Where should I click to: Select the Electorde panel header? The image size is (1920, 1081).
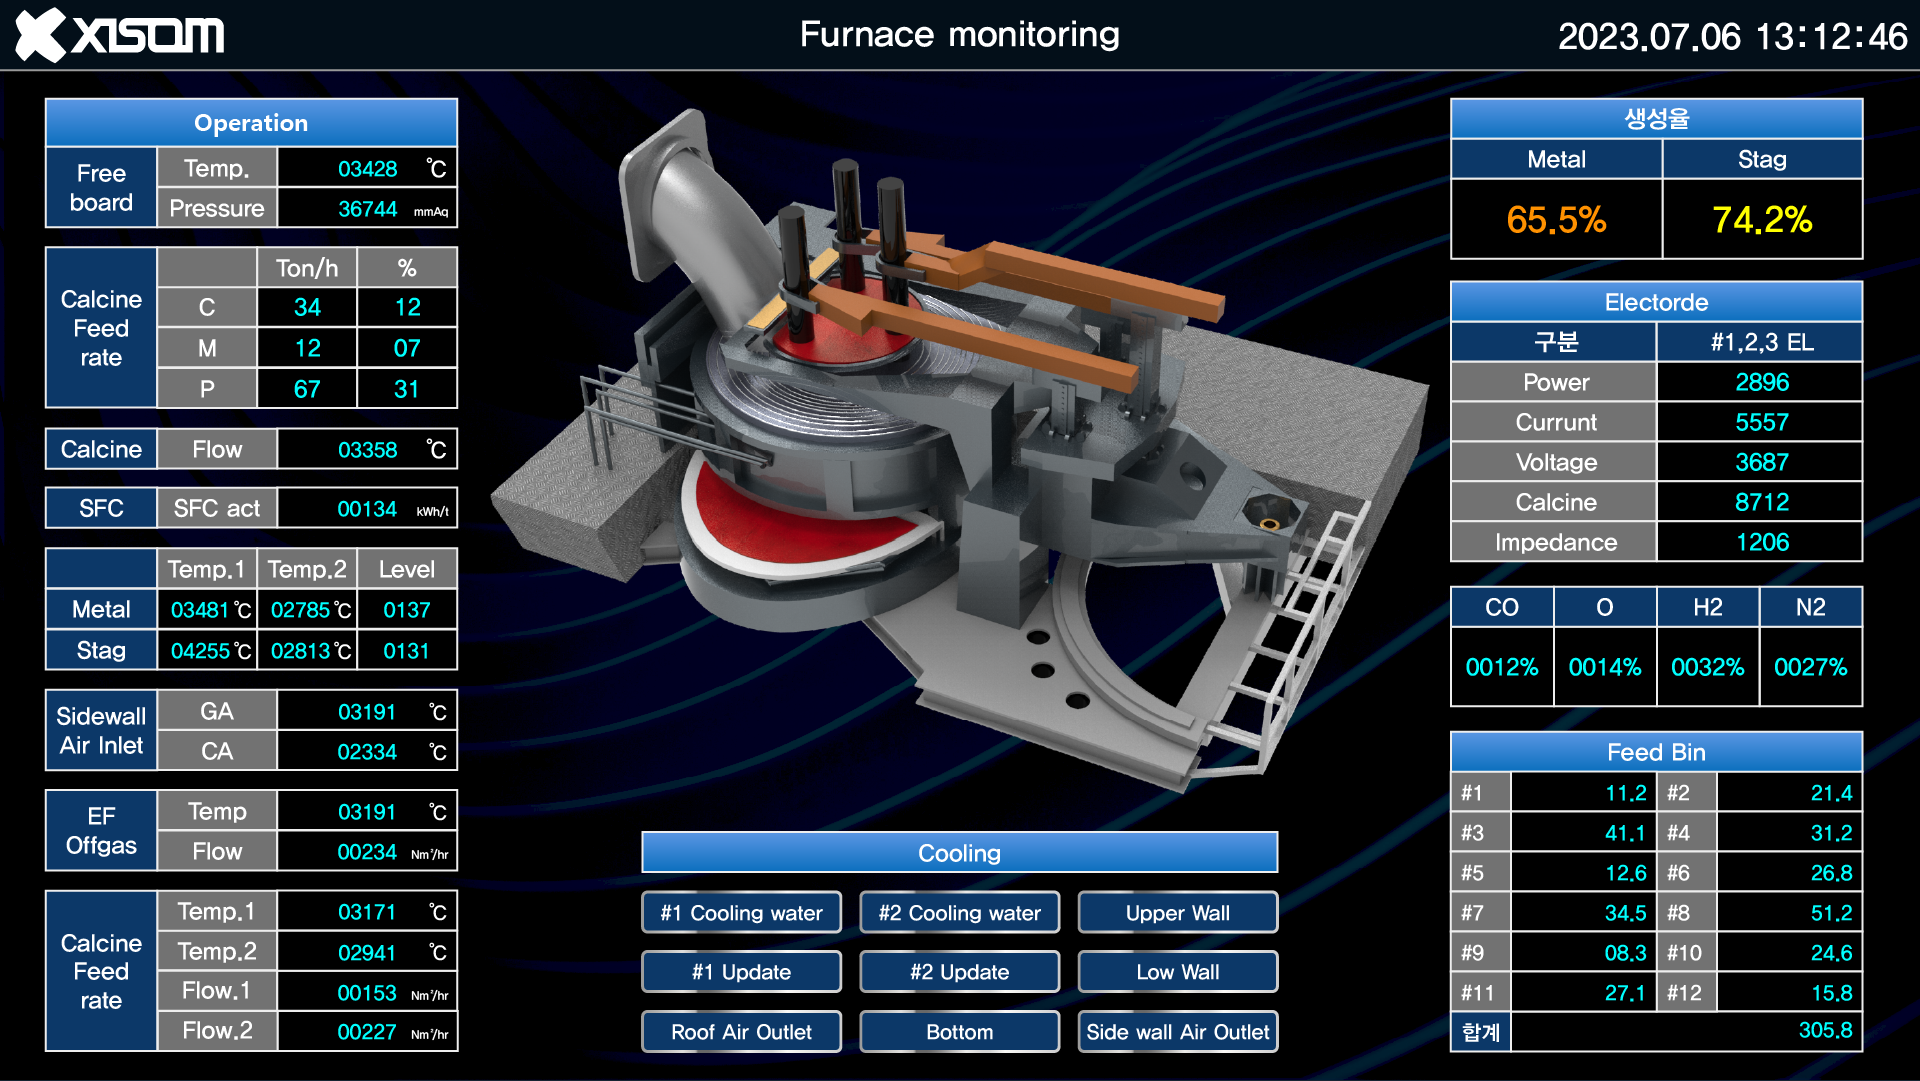click(x=1656, y=302)
